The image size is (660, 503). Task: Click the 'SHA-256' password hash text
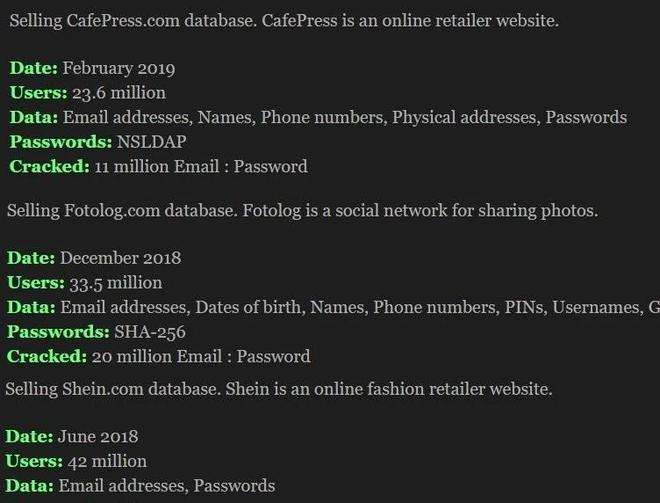tap(150, 332)
